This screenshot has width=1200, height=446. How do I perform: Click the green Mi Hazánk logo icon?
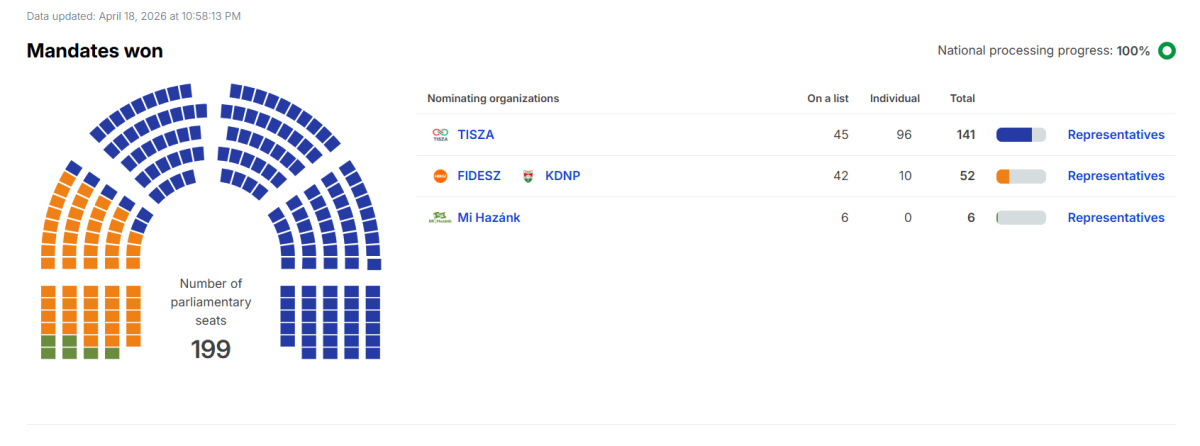[x=440, y=218]
